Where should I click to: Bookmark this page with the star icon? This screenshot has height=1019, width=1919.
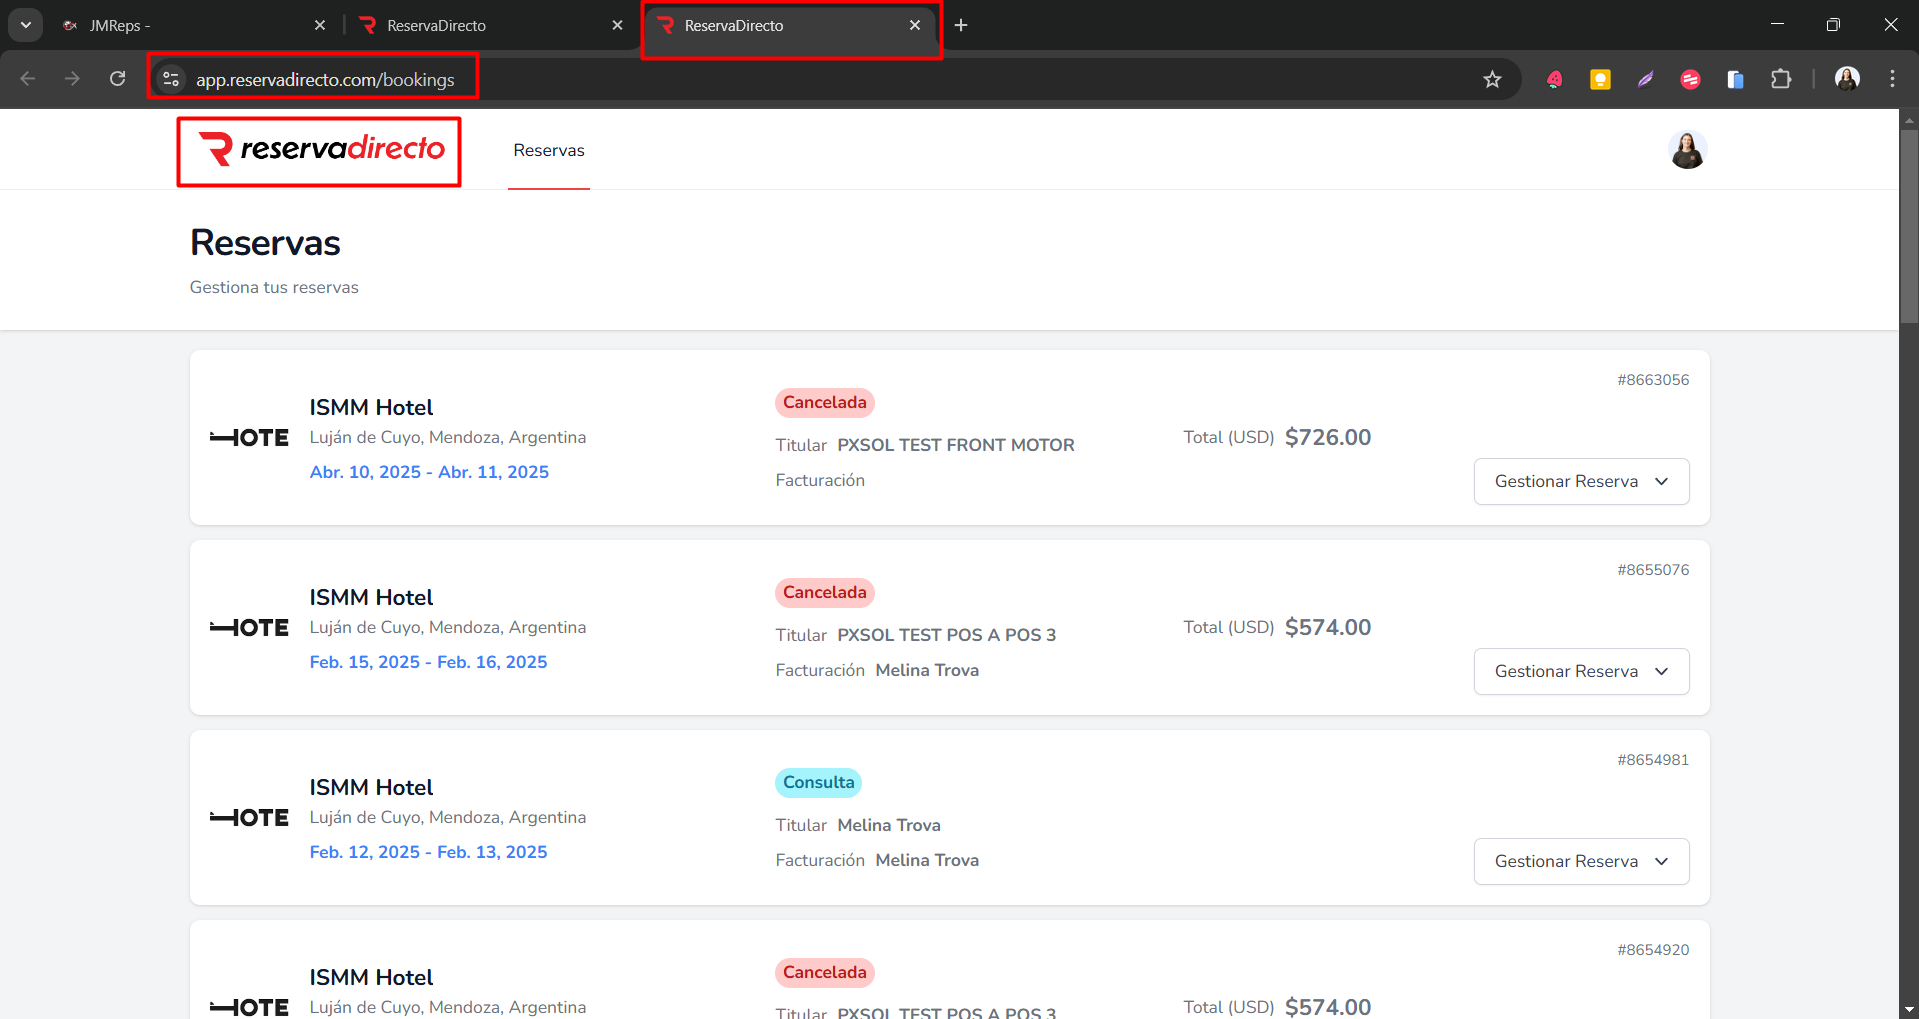tap(1492, 80)
